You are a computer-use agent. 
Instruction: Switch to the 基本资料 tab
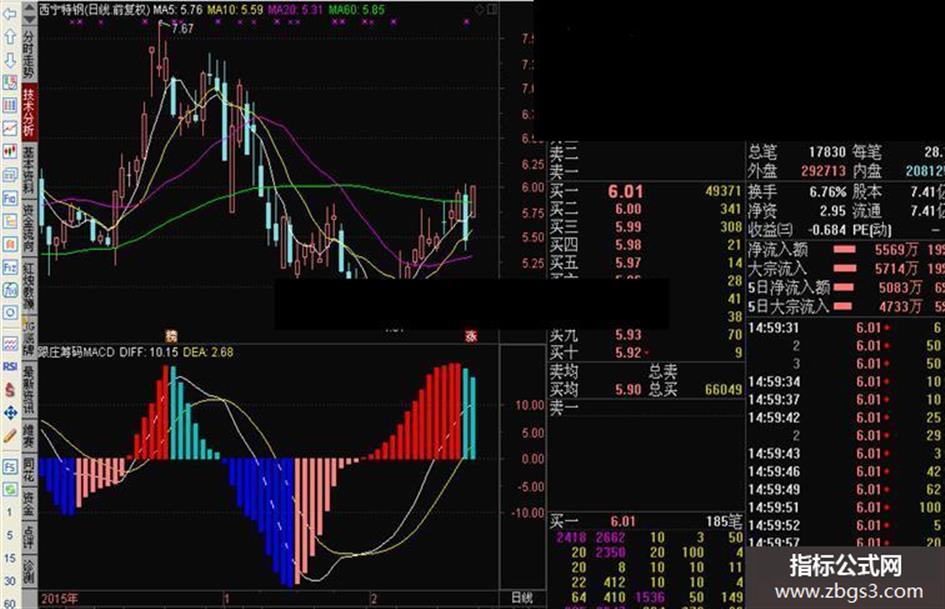(x=29, y=171)
